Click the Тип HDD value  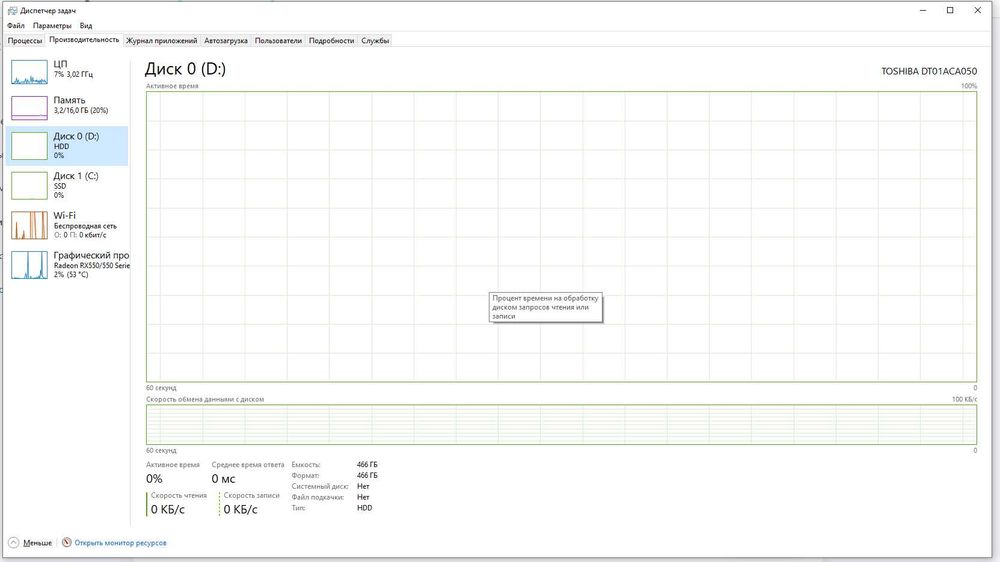coord(364,508)
